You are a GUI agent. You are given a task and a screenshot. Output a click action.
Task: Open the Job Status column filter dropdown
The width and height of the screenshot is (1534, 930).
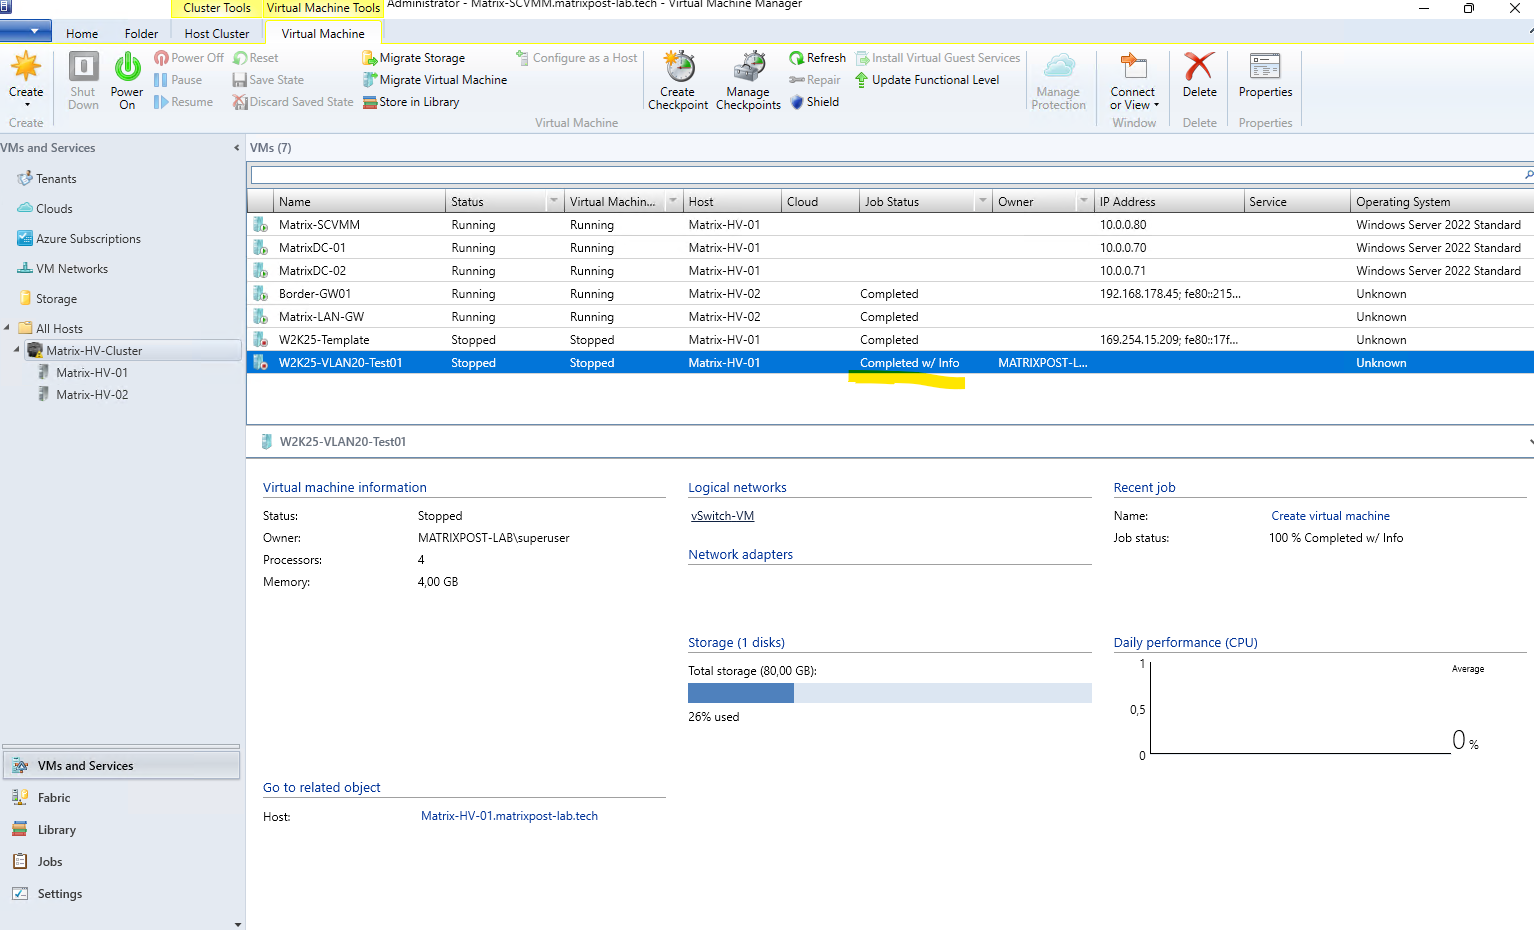[982, 202]
